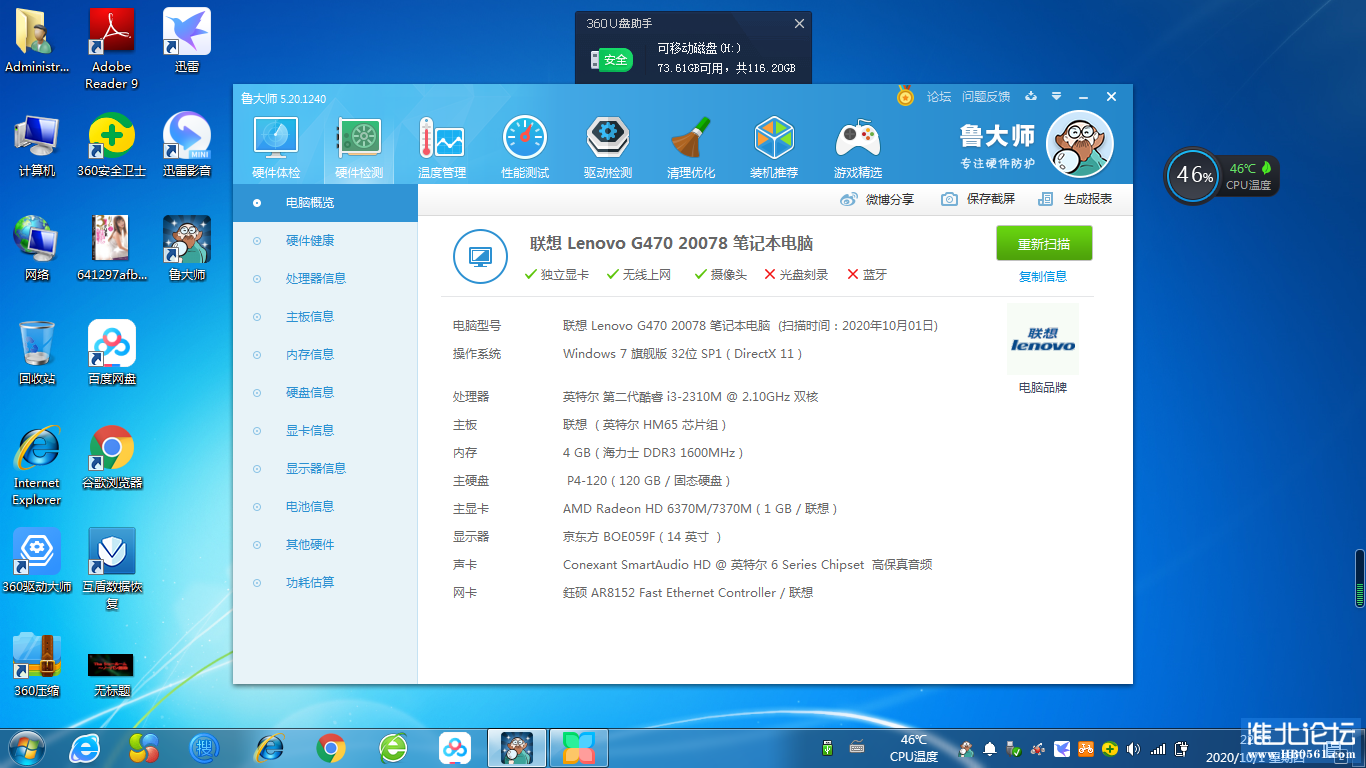The image size is (1366, 768).
Task: Select 主板信息 in the sidebar
Action: tap(325, 317)
